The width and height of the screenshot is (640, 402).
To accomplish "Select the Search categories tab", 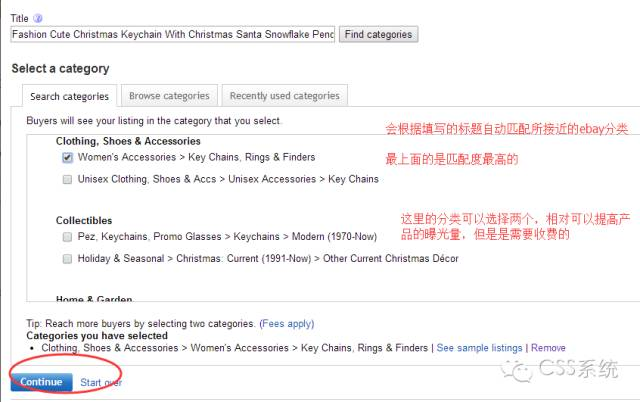I will click(x=69, y=96).
